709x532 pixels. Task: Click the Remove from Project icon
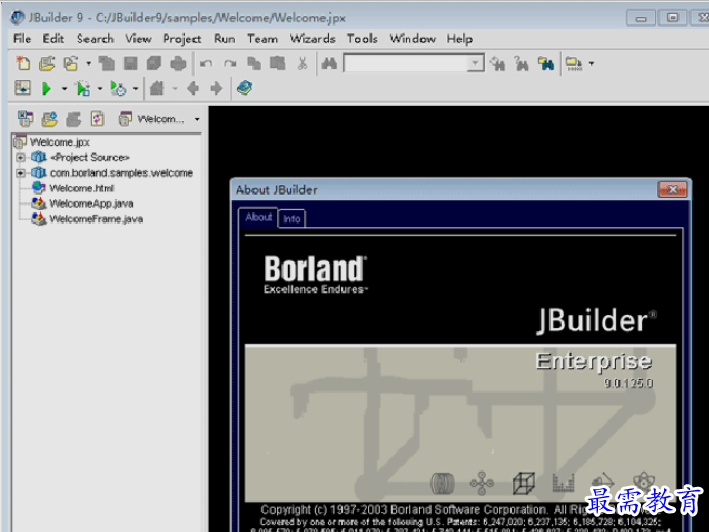pos(73,119)
